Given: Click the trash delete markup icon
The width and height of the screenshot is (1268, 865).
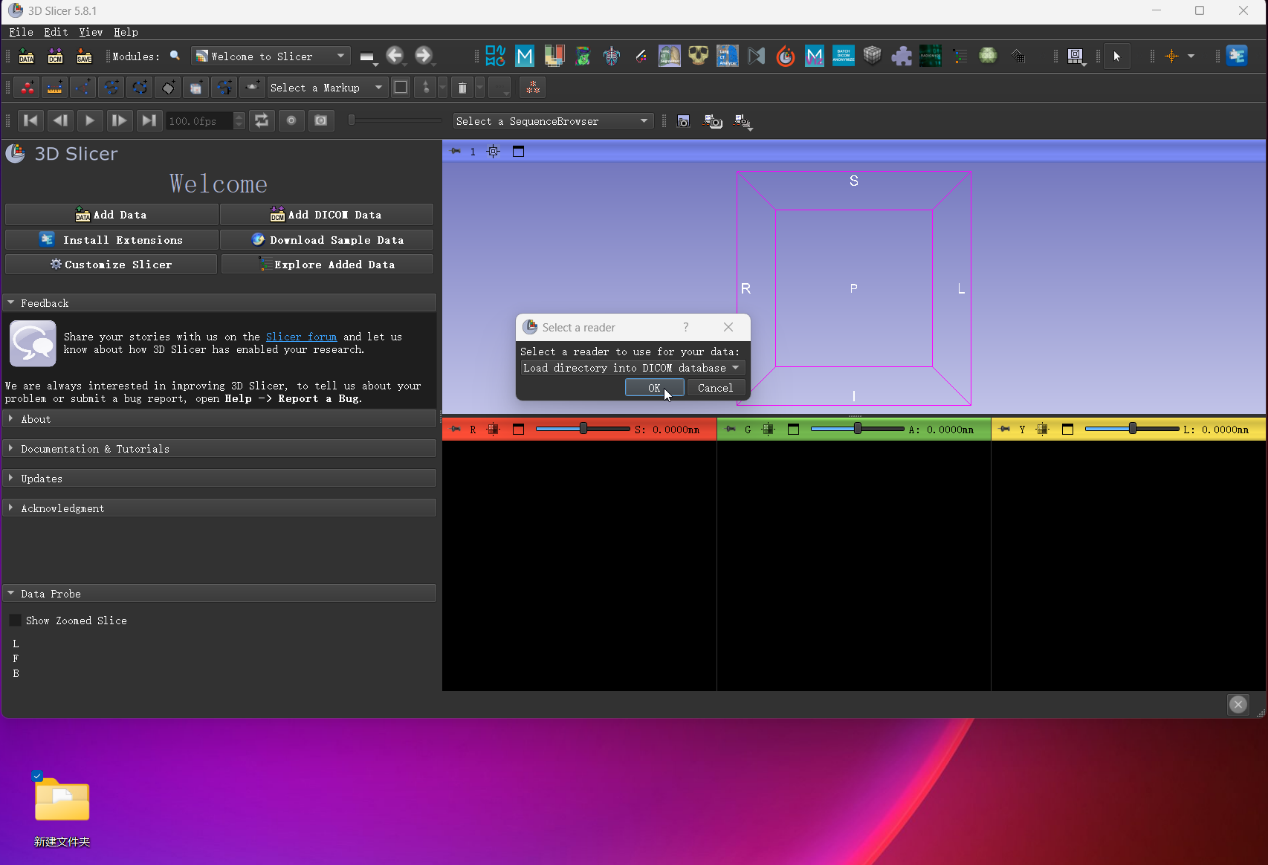Looking at the screenshot, I should coord(462,88).
